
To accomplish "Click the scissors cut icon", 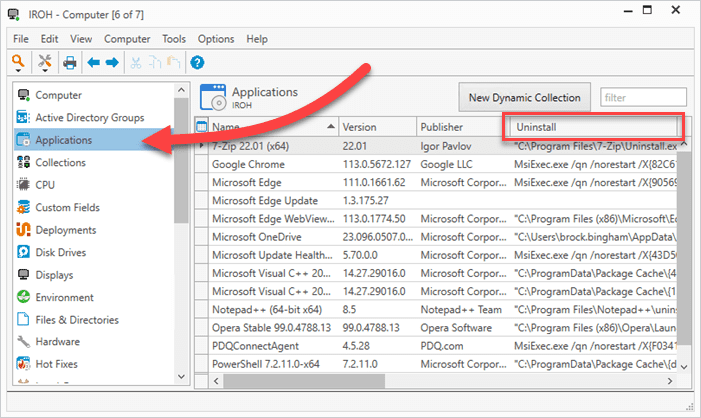I will 136,63.
